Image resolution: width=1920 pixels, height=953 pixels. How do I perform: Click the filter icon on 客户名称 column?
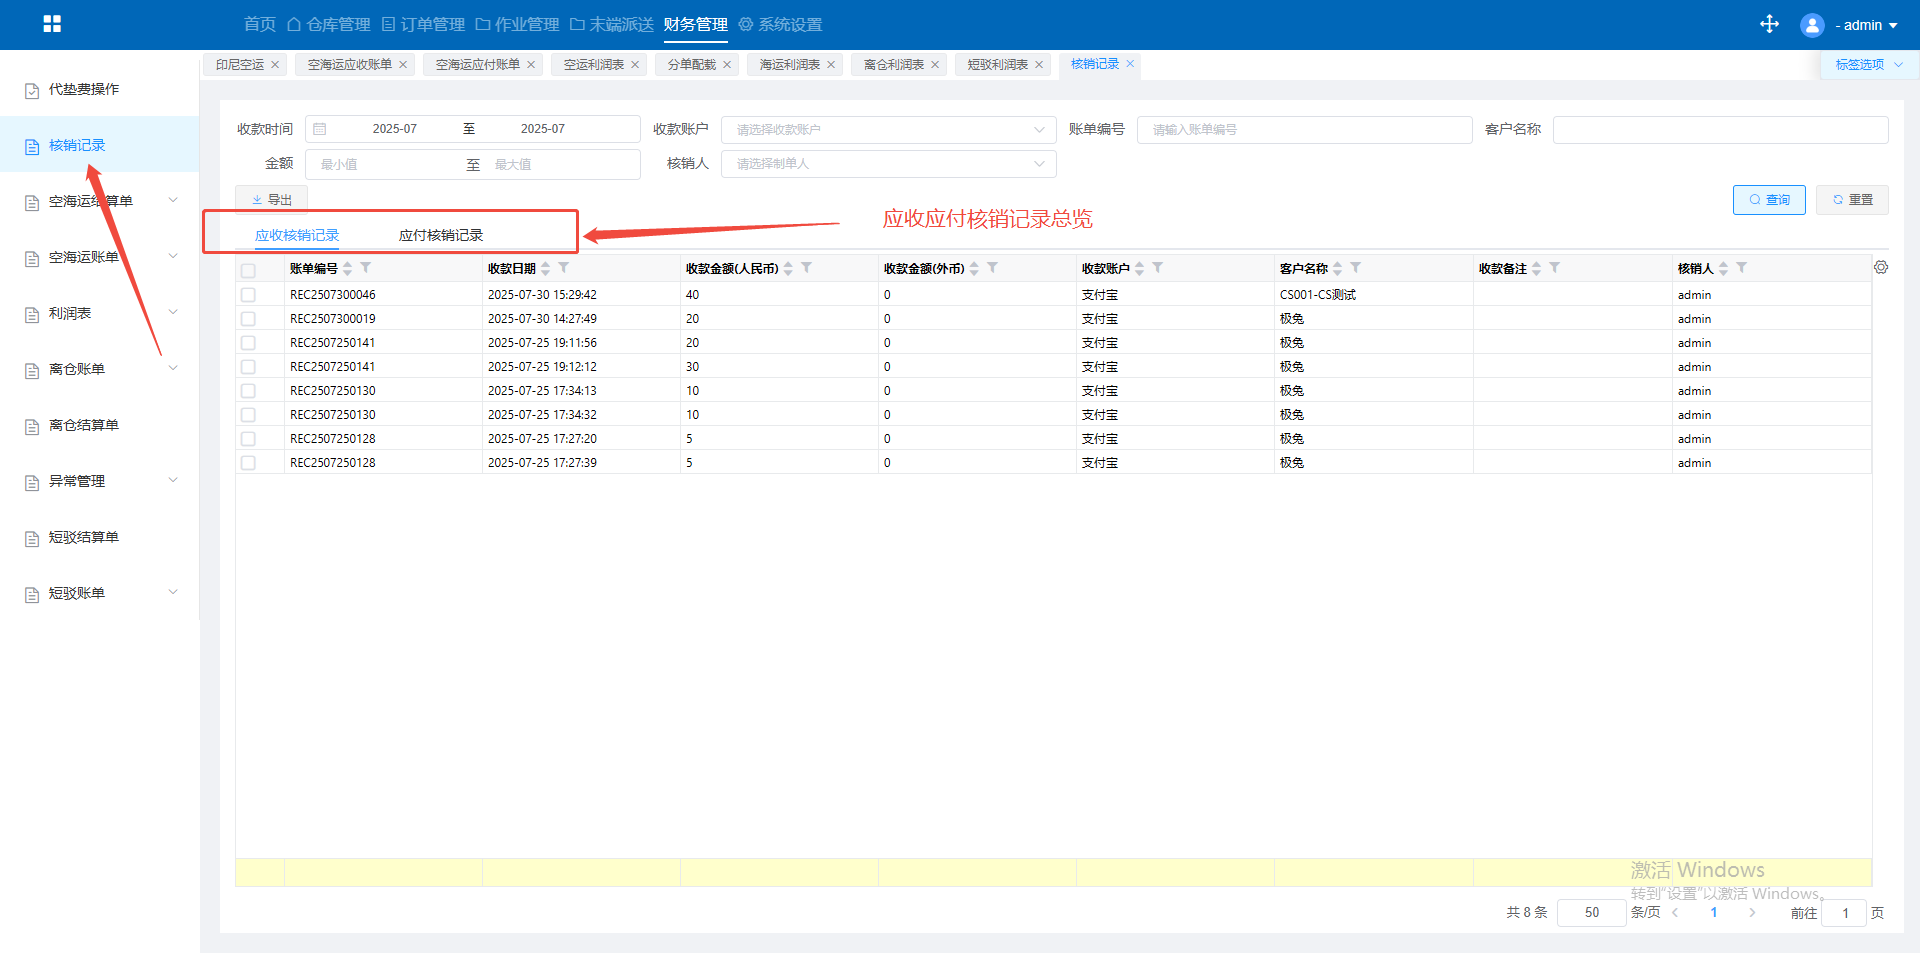1356,268
